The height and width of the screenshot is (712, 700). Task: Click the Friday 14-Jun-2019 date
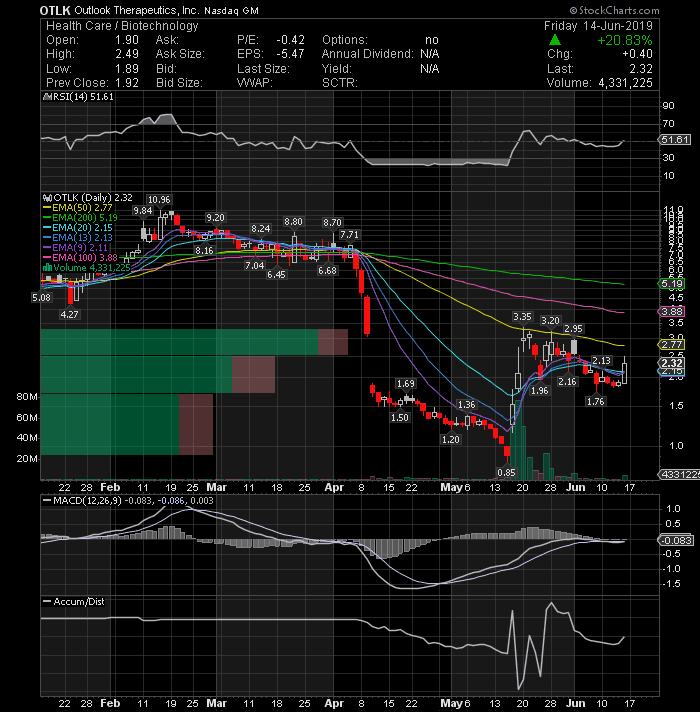(598, 26)
